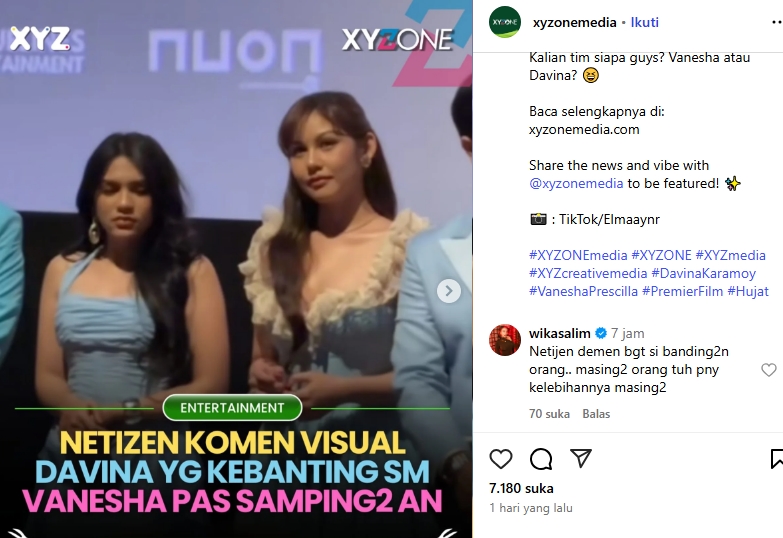This screenshot has height=538, width=783.
Task: Open the xyzonemedia profile picture
Action: [505, 22]
